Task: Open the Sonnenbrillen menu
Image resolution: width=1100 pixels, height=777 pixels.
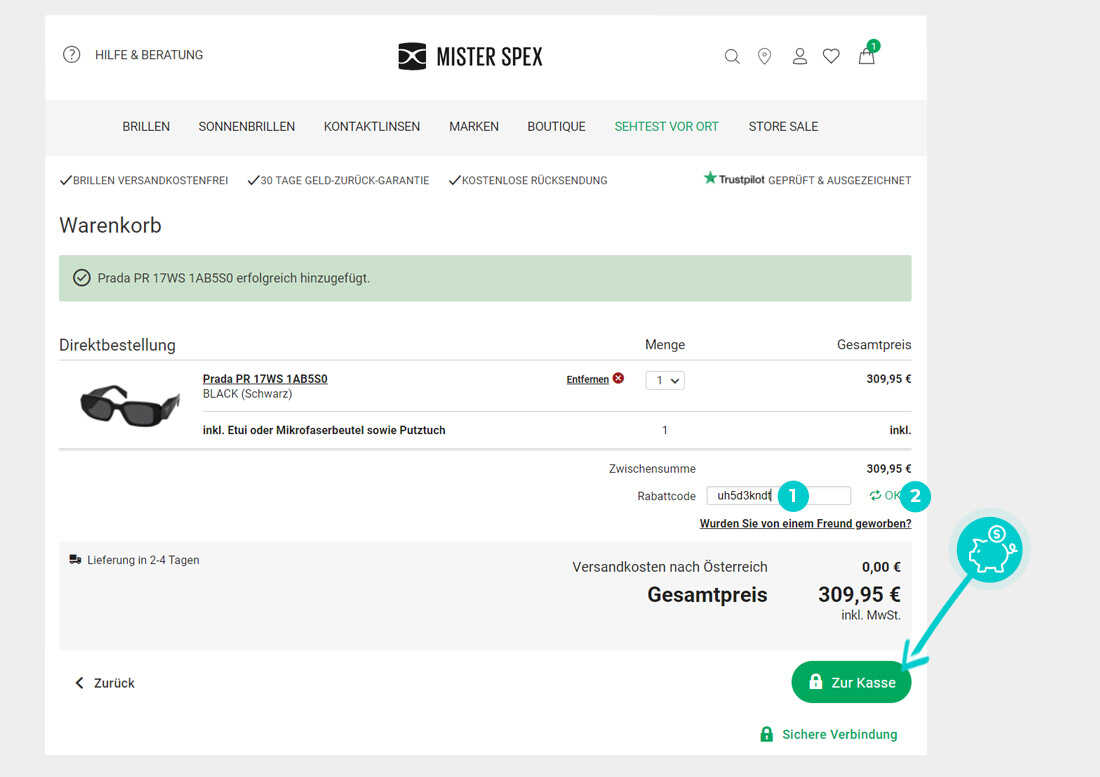Action: click(247, 127)
